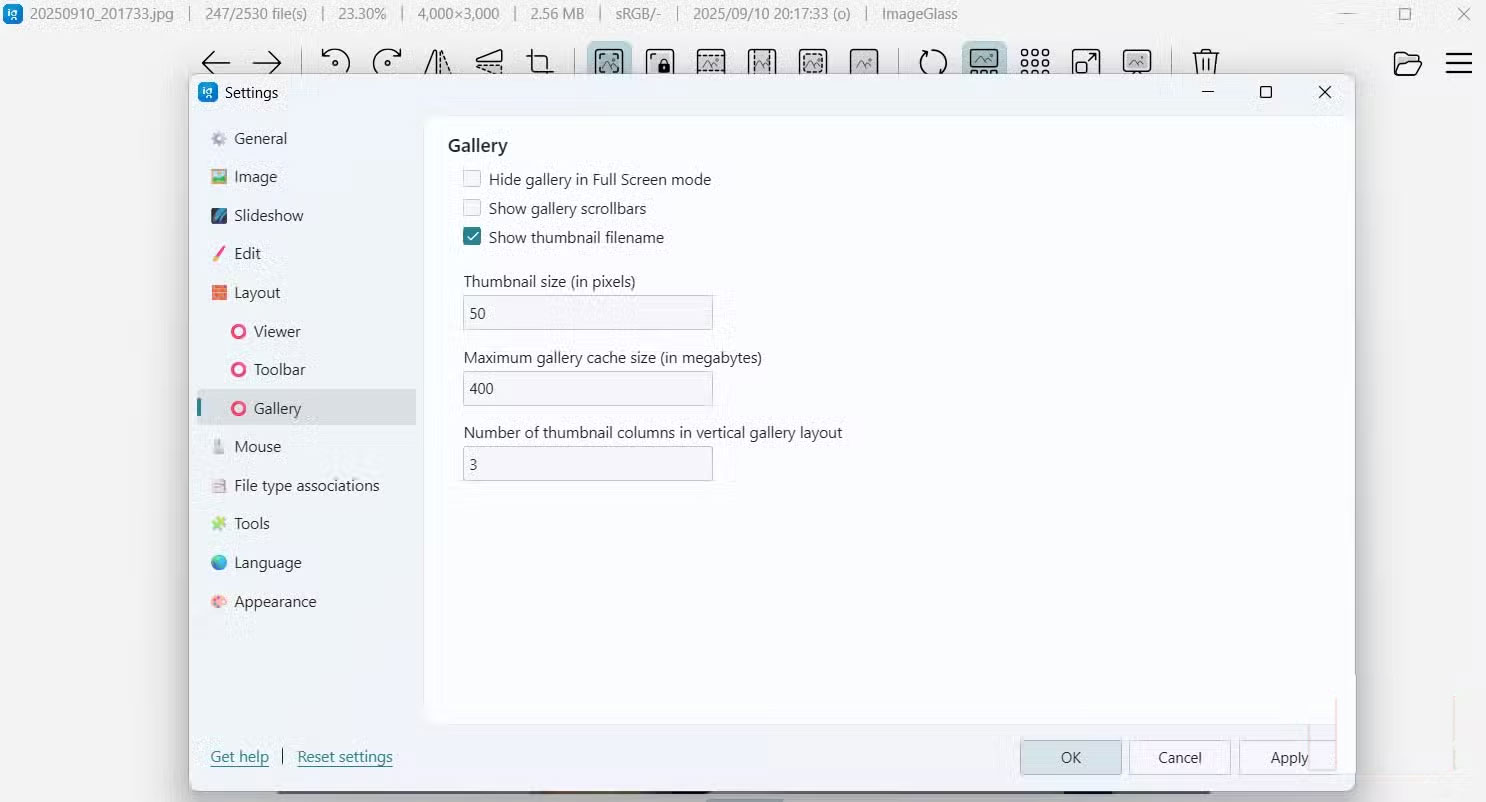Toggle the gallery panel visibility
Screen dimensions: 1486x802
click(984, 62)
